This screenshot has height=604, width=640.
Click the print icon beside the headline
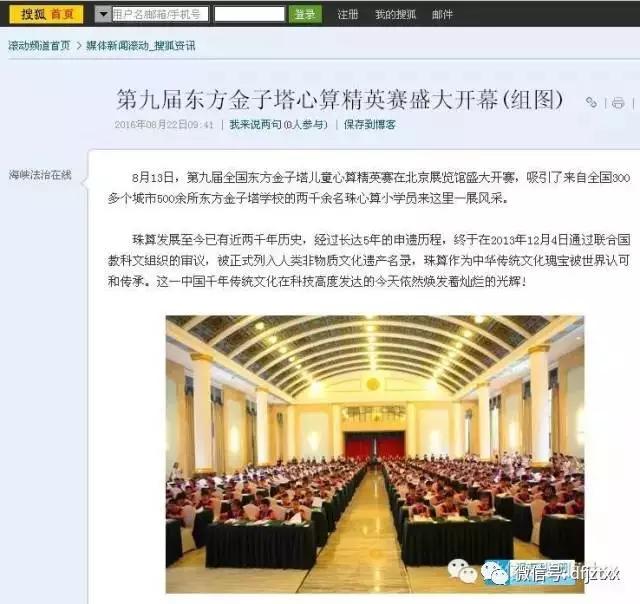pos(618,102)
